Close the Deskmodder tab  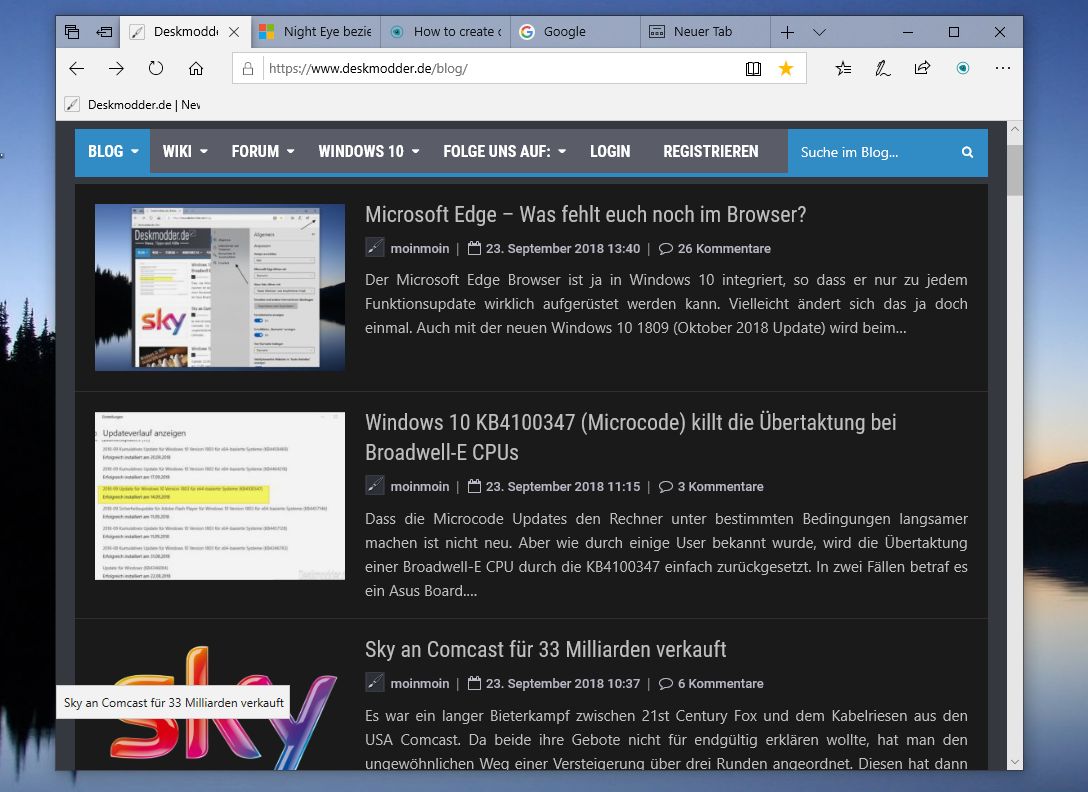pos(234,32)
